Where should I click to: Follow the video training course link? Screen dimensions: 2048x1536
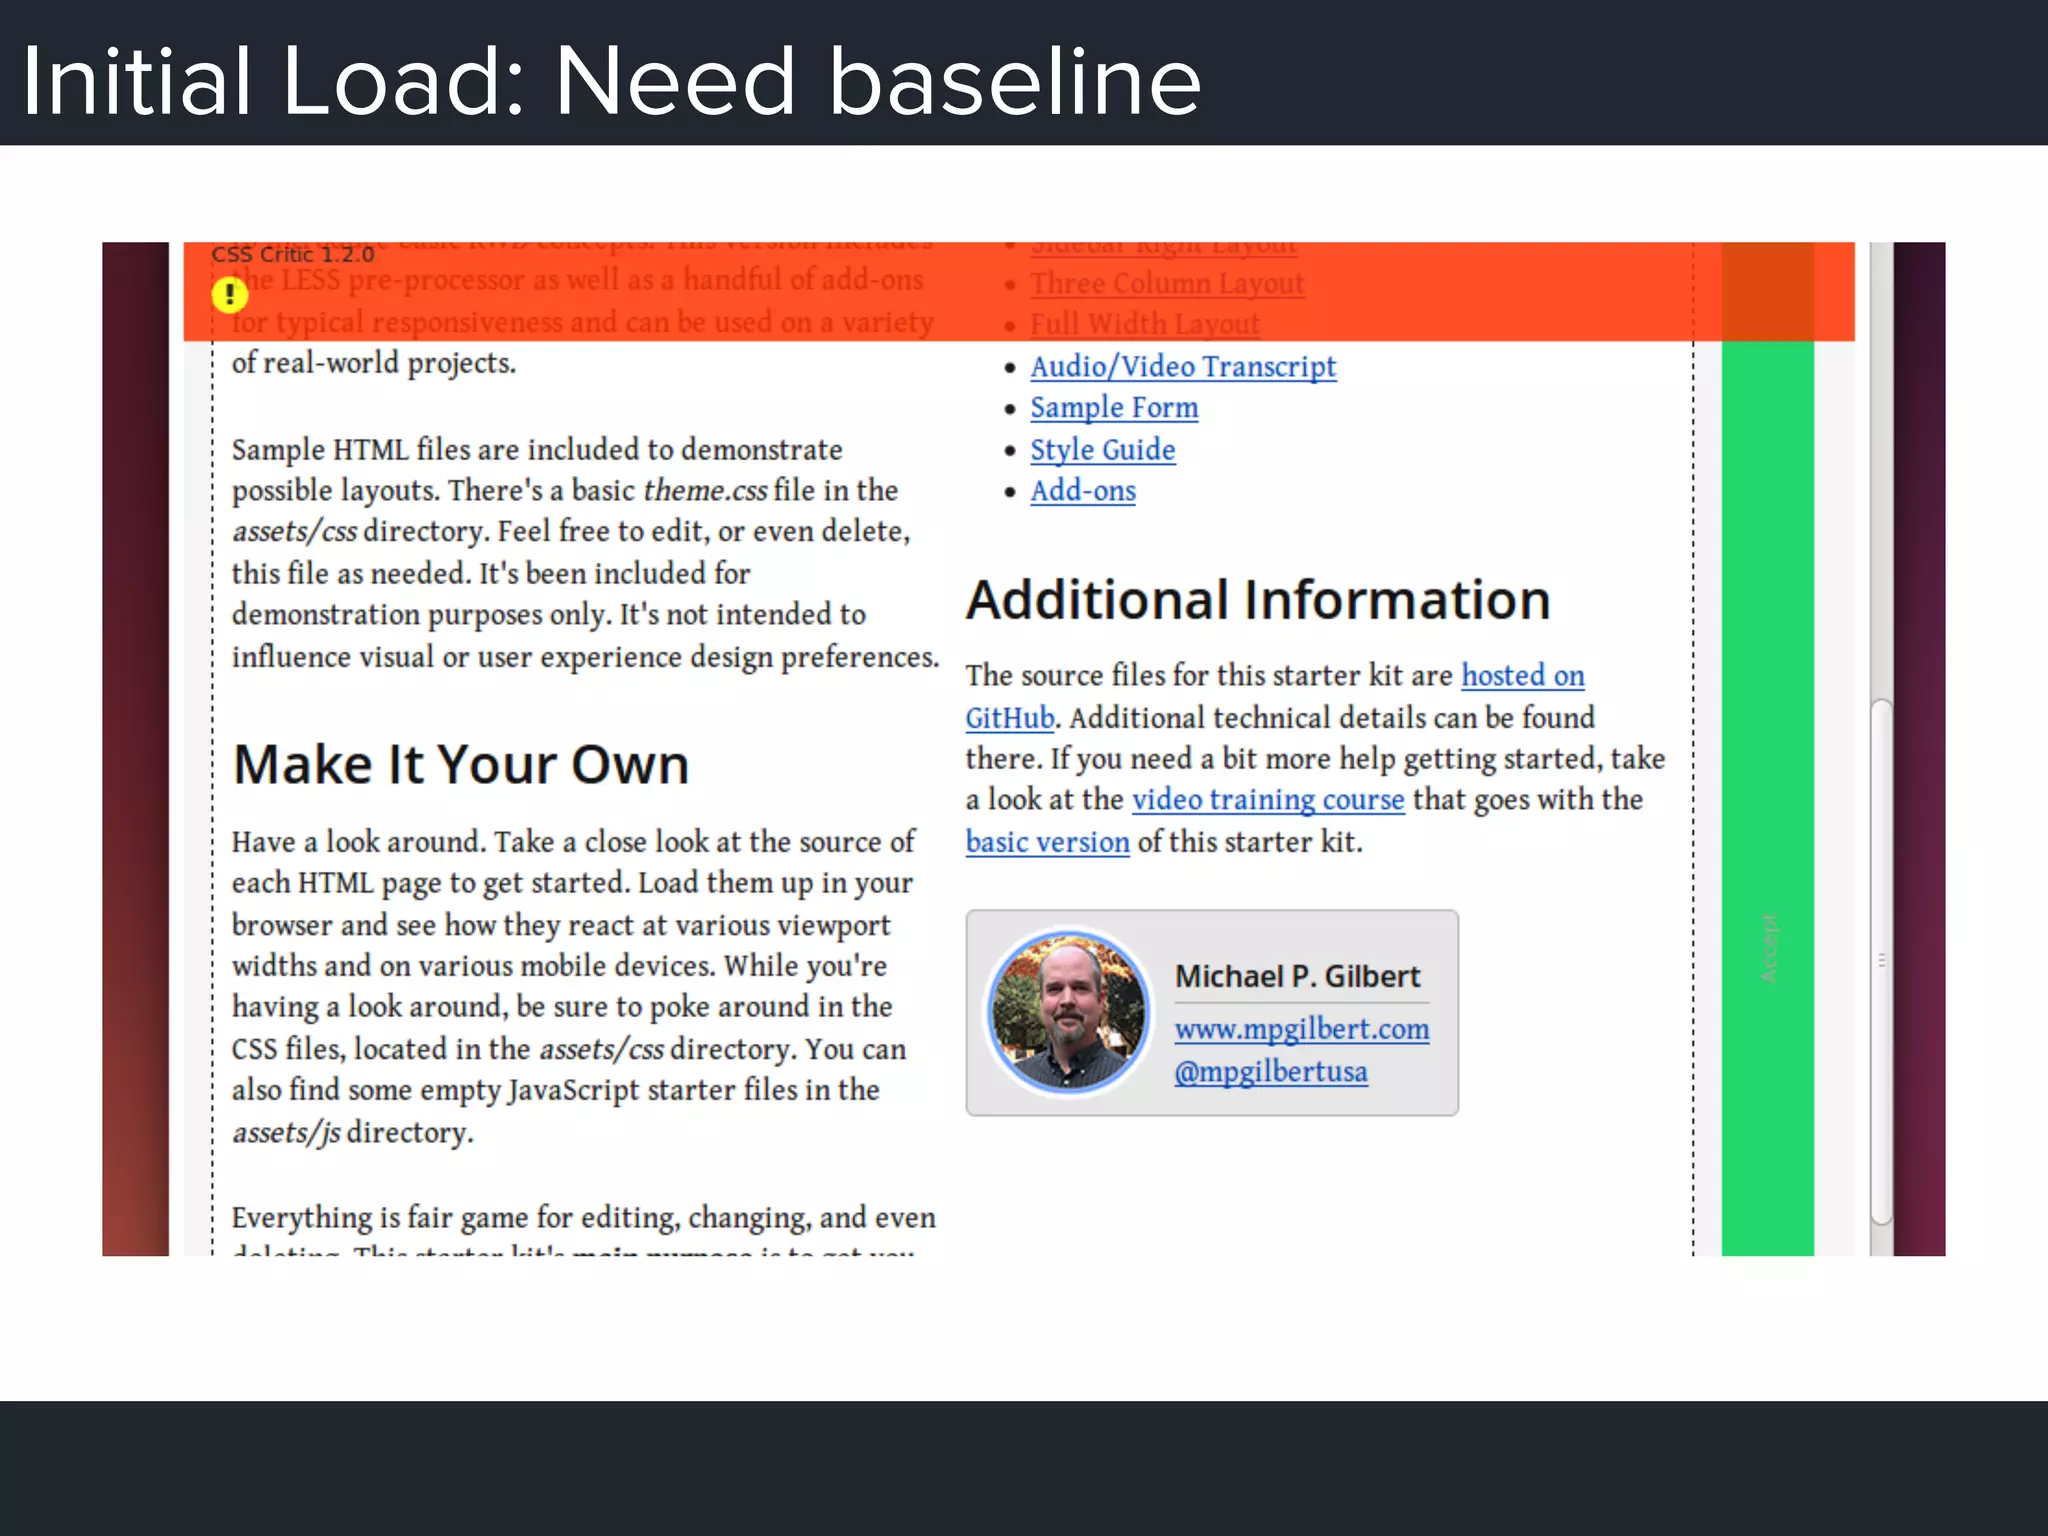pos(1267,800)
